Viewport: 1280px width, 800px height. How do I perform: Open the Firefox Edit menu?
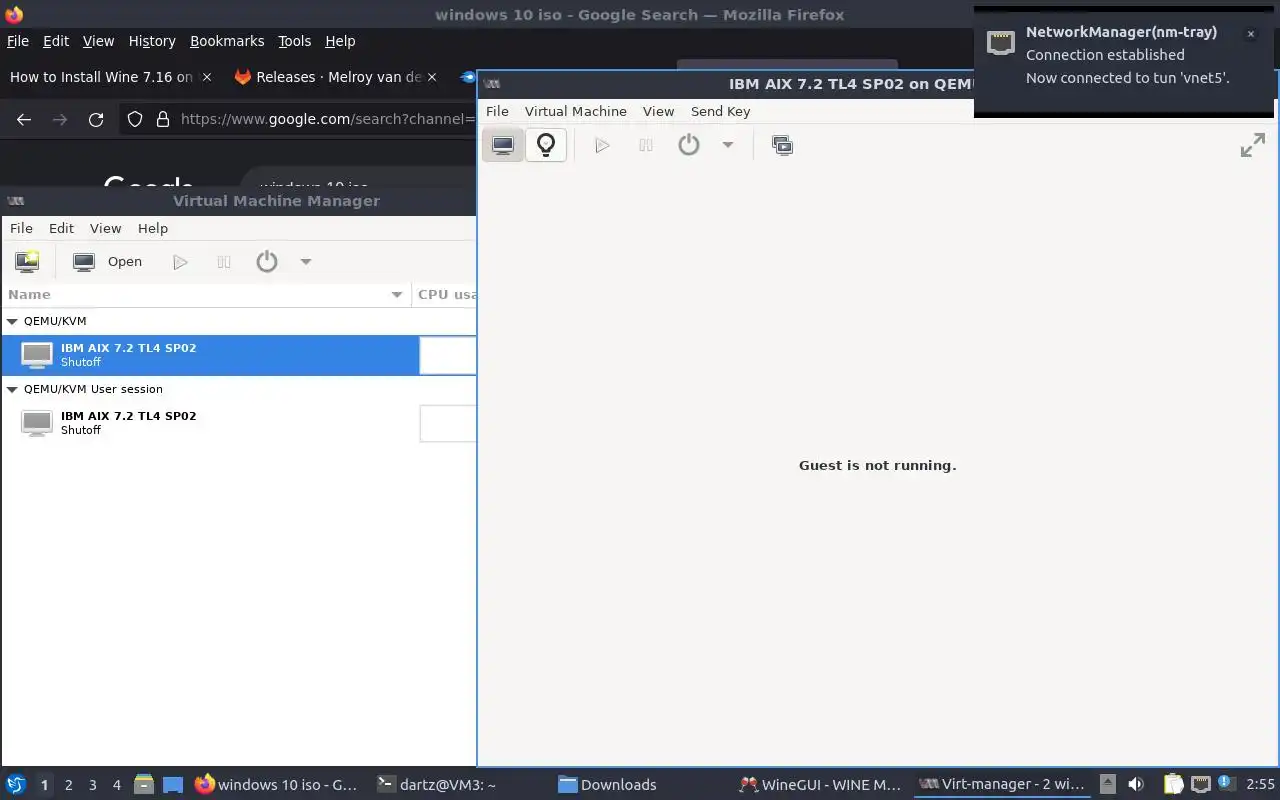(56, 41)
